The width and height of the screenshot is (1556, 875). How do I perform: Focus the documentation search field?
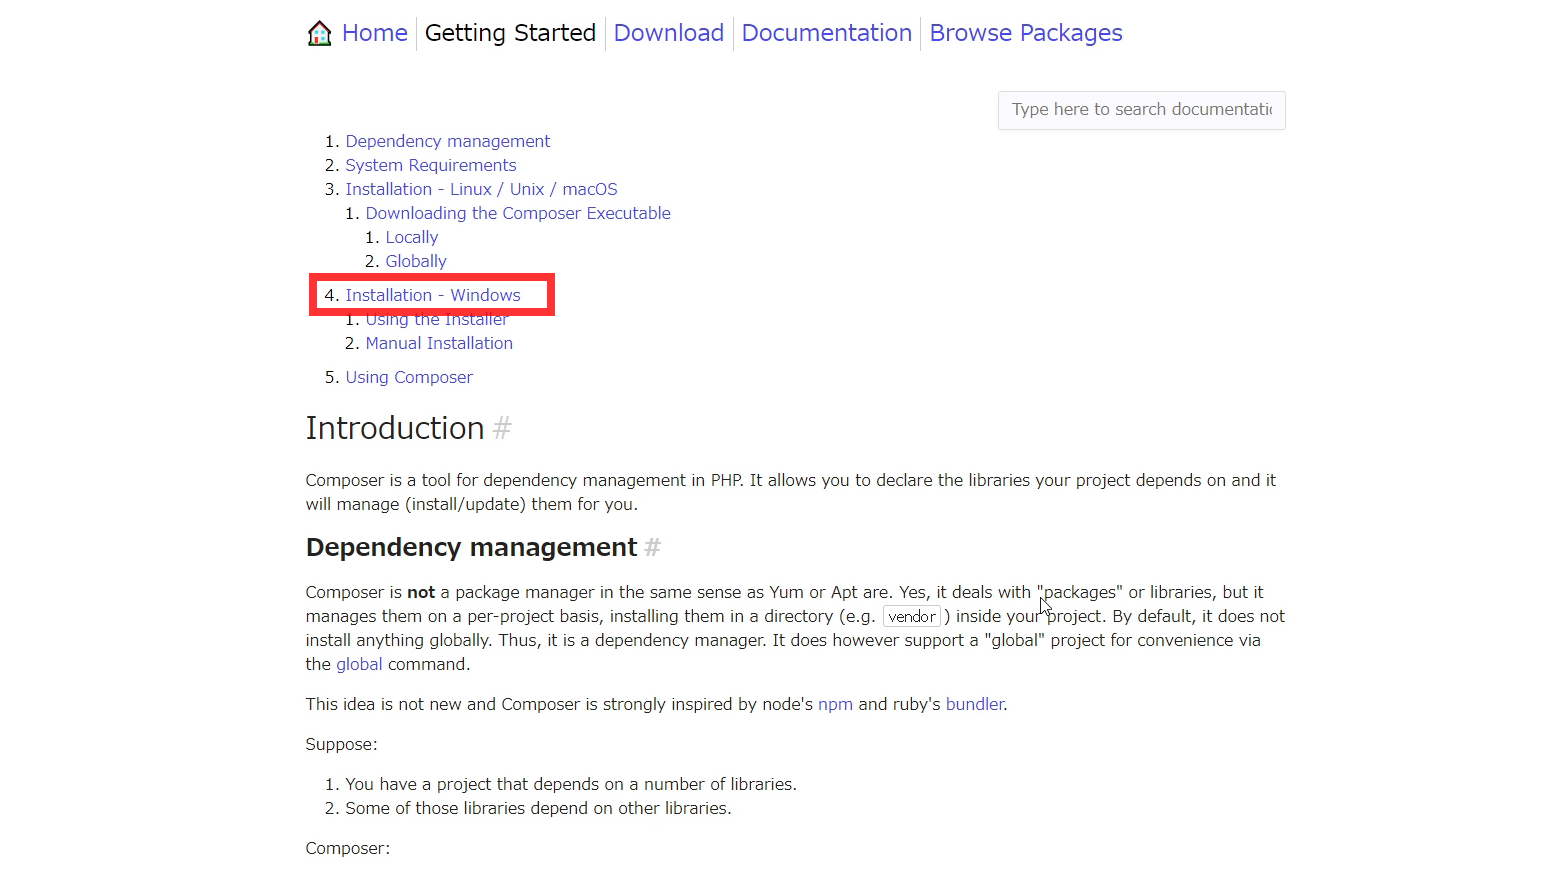point(1141,110)
